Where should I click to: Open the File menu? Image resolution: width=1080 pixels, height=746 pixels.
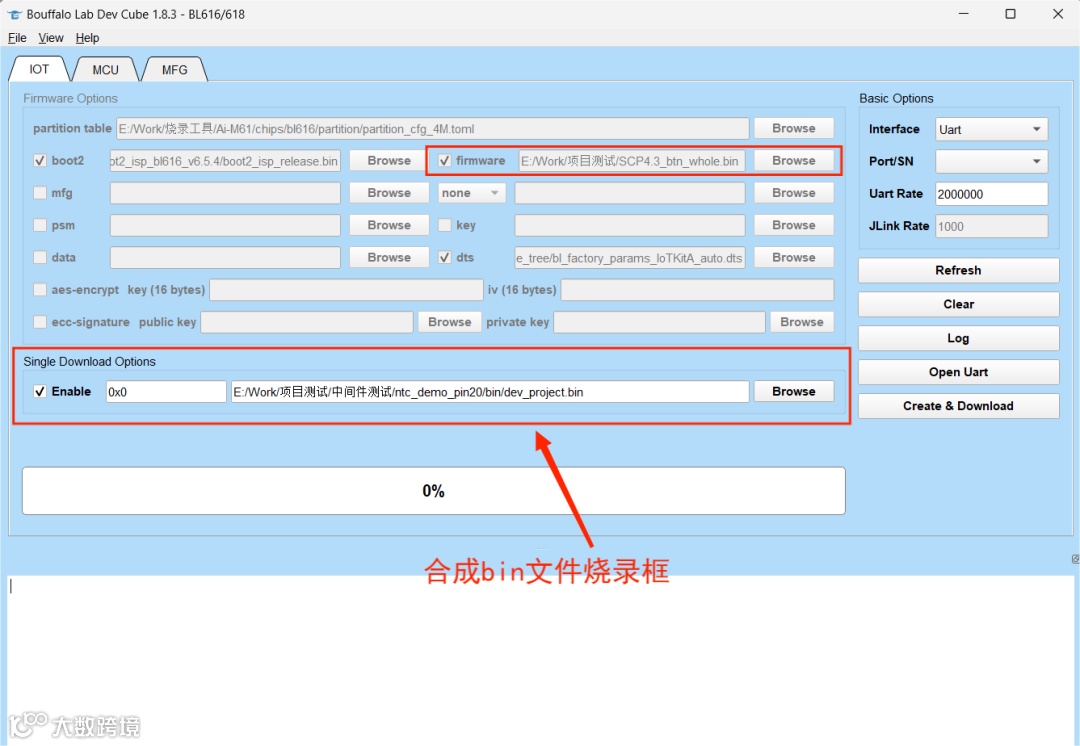coord(16,37)
